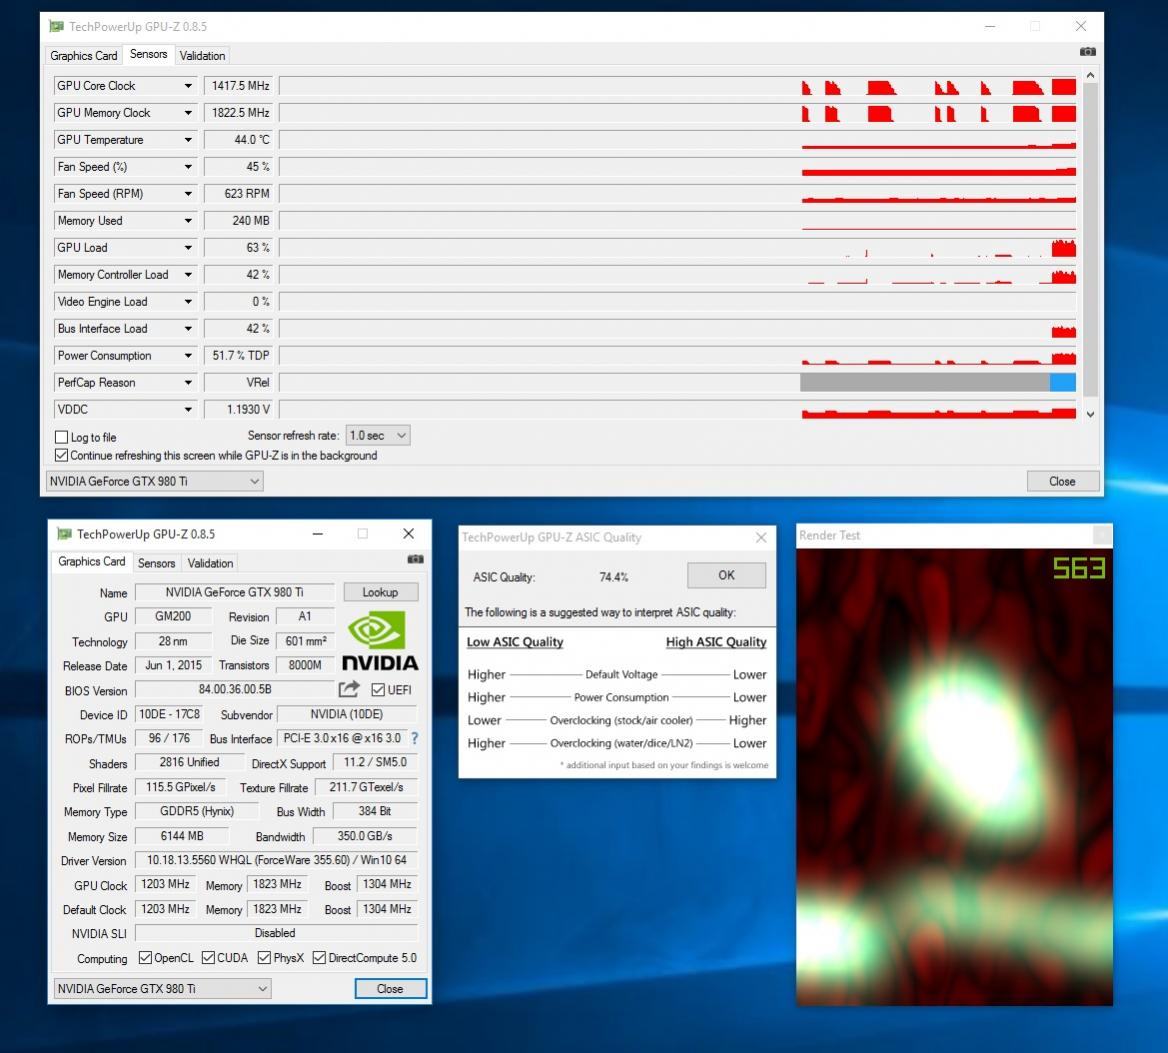1168x1053 pixels.
Task: Switch to Graphics Card tab in Sensors window
Action: pyautogui.click(x=83, y=56)
